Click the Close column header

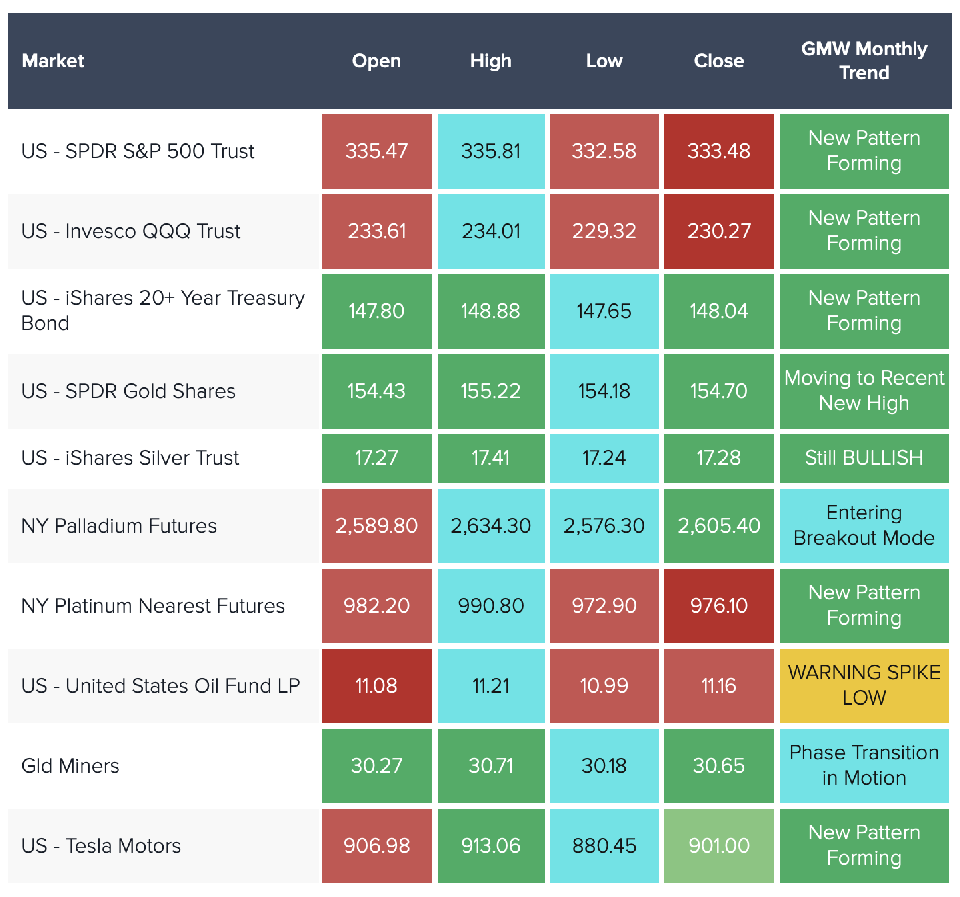click(x=718, y=61)
